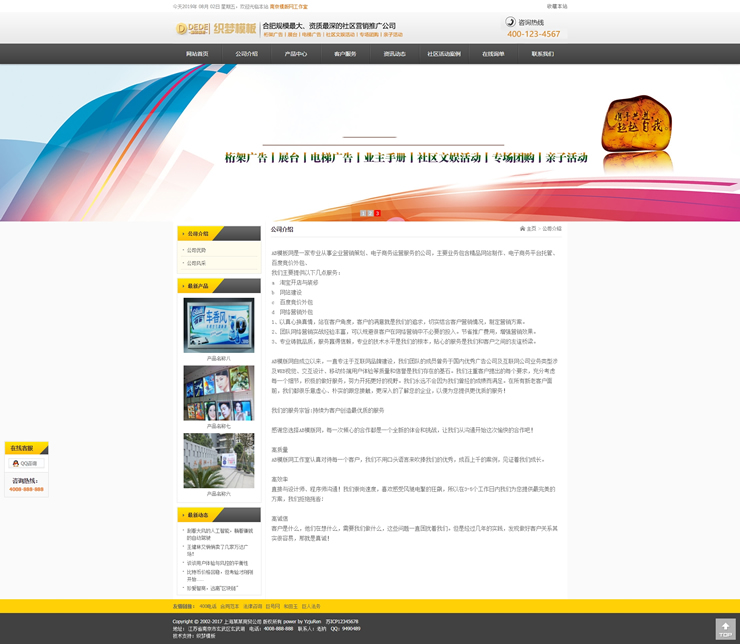The image size is (740, 644).
Task: Click the QQ penguin icon in sidebar widget
Action: 17,464
